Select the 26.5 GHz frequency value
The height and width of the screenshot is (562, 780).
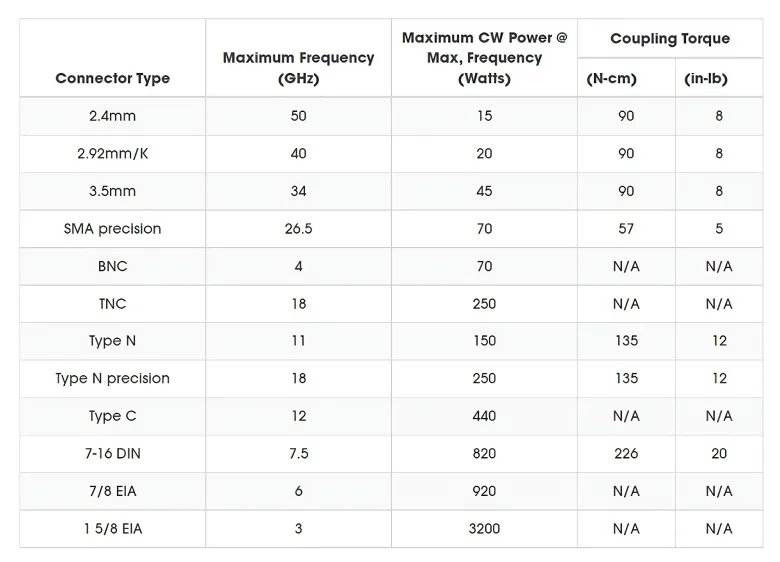coord(298,229)
